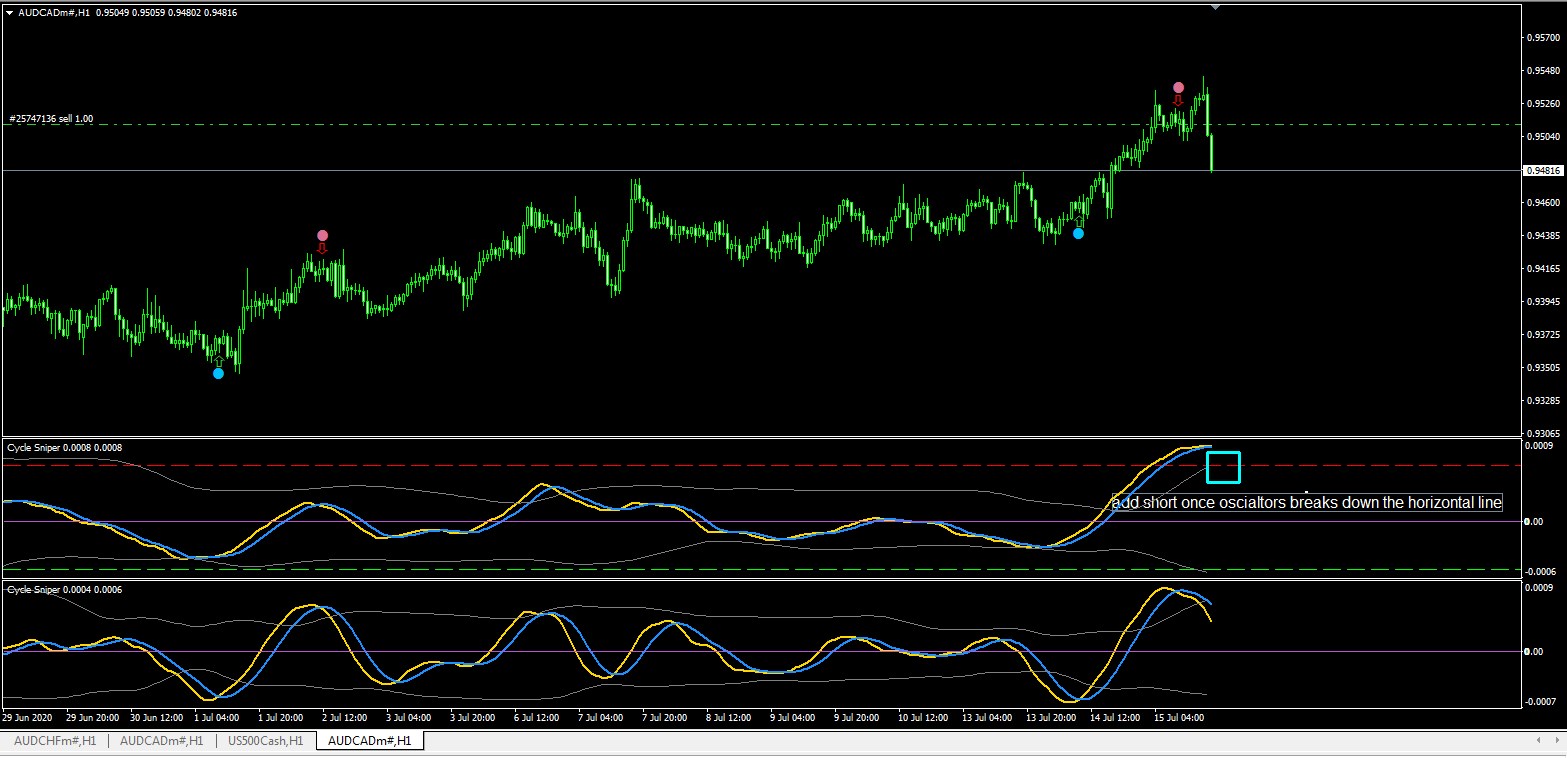Click the '9 Jul 04:00' time axis label
This screenshot has height=758, width=1567.
[792, 718]
